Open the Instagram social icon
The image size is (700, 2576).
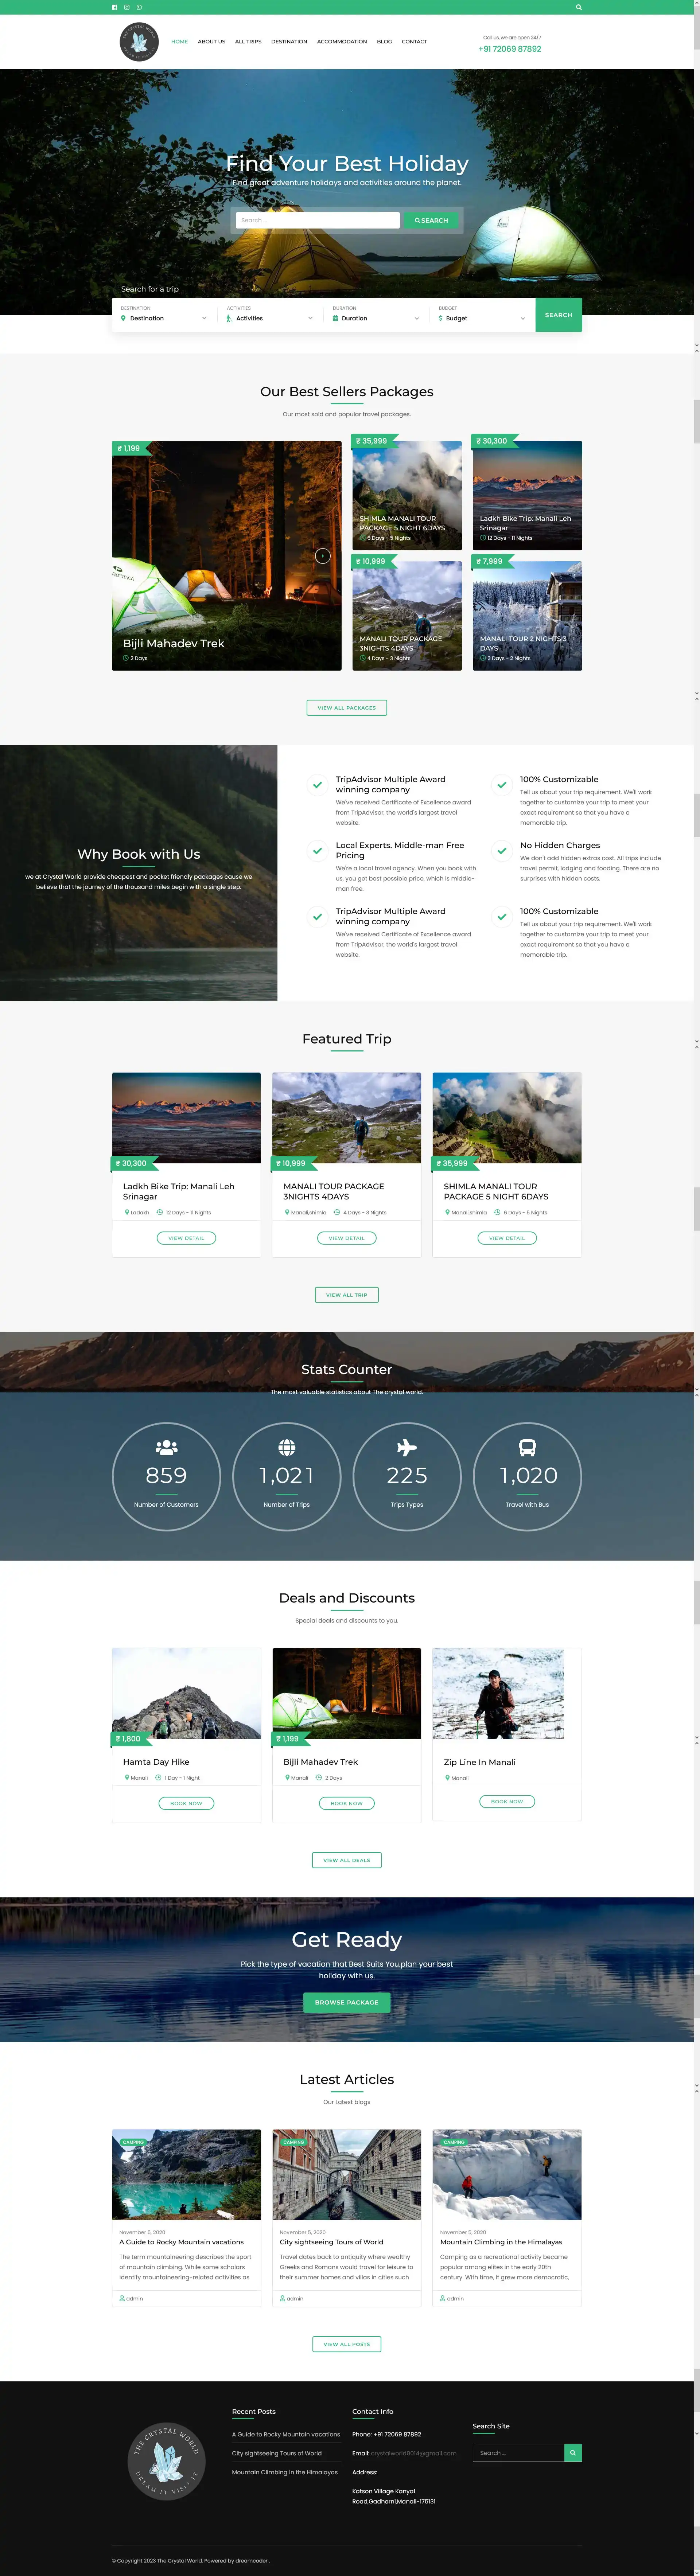(x=127, y=7)
